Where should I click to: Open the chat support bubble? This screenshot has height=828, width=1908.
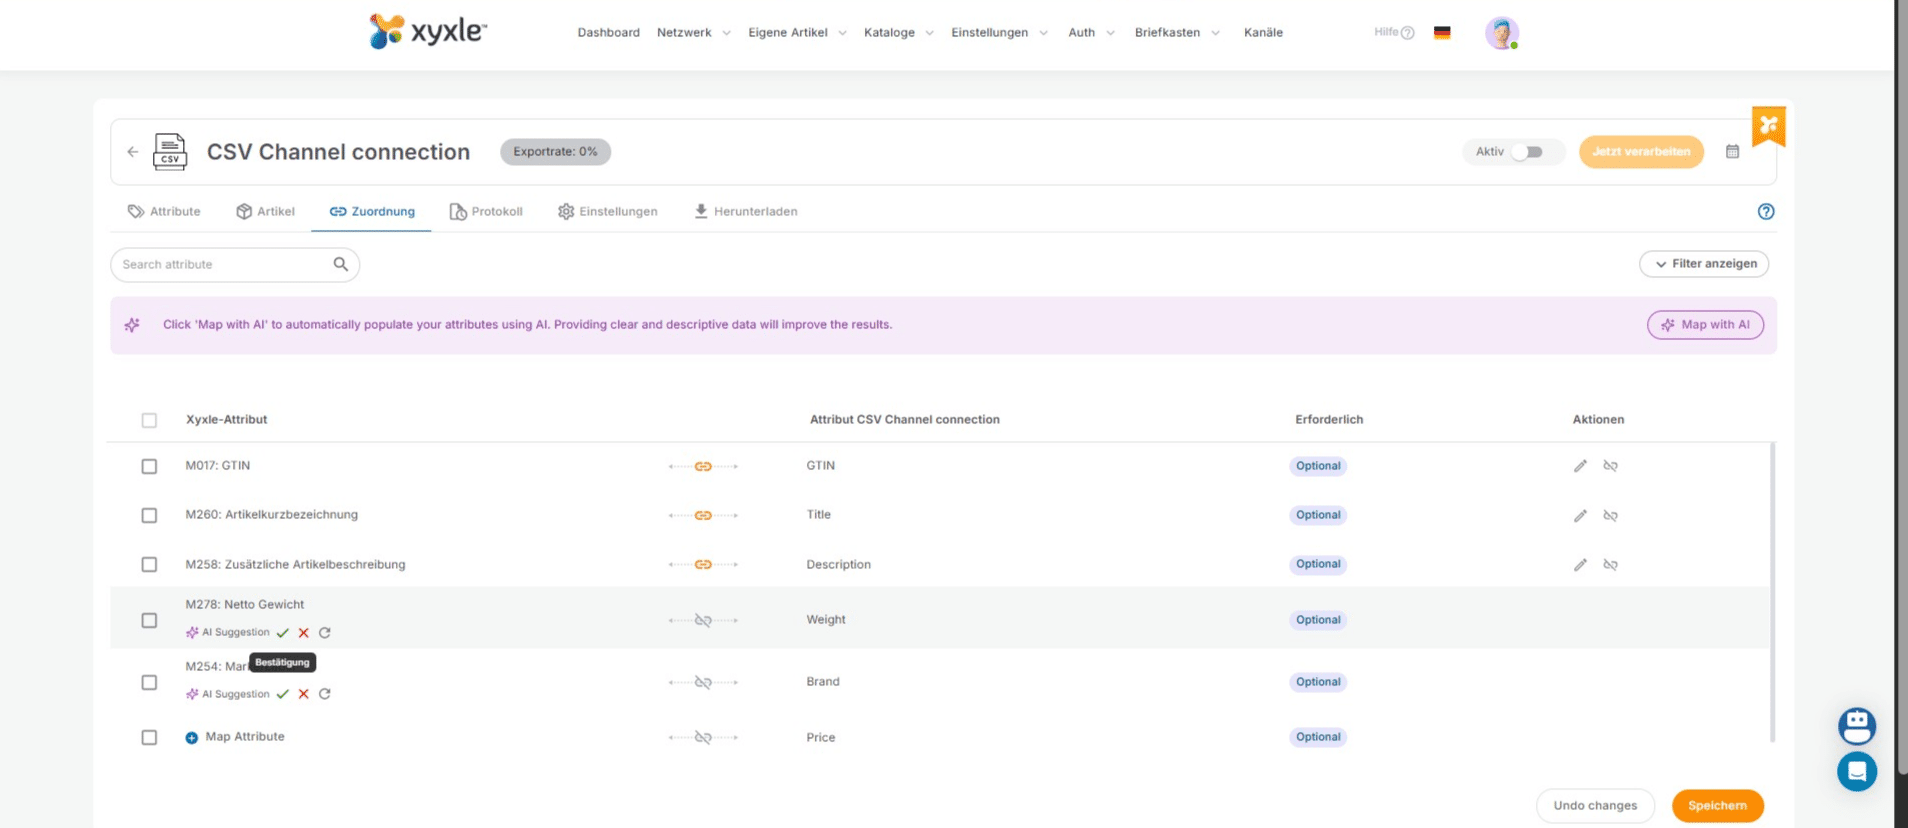(1856, 771)
